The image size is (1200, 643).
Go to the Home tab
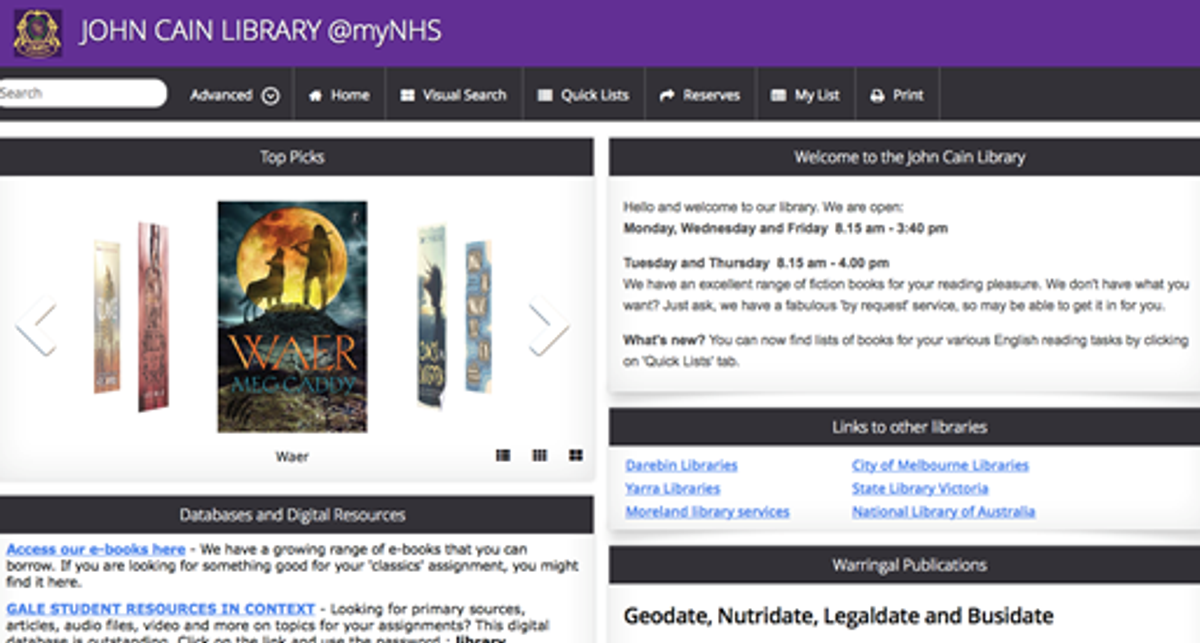point(339,95)
